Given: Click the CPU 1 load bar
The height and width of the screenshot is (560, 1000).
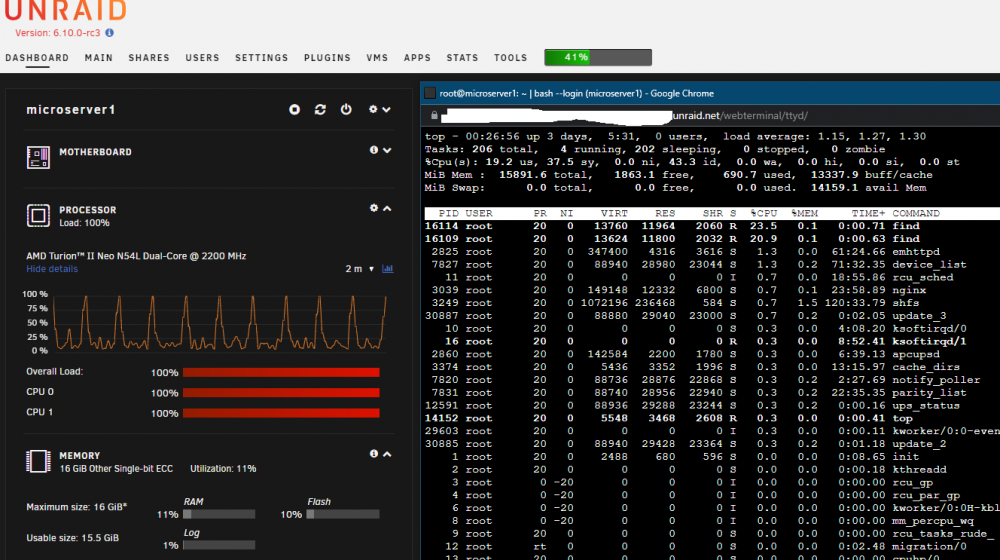Looking at the screenshot, I should coord(281,413).
